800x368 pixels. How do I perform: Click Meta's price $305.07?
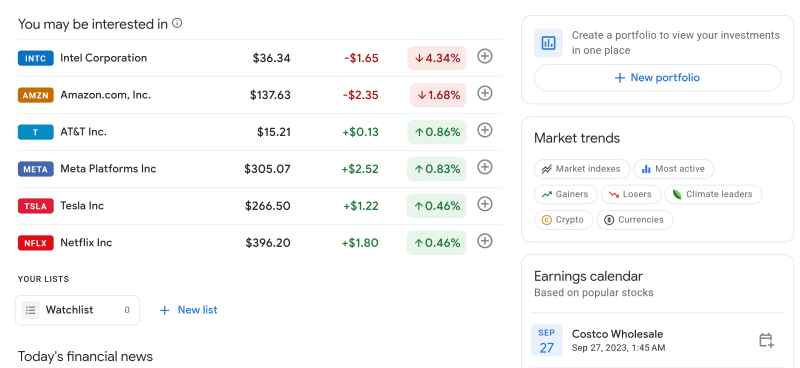coord(267,169)
